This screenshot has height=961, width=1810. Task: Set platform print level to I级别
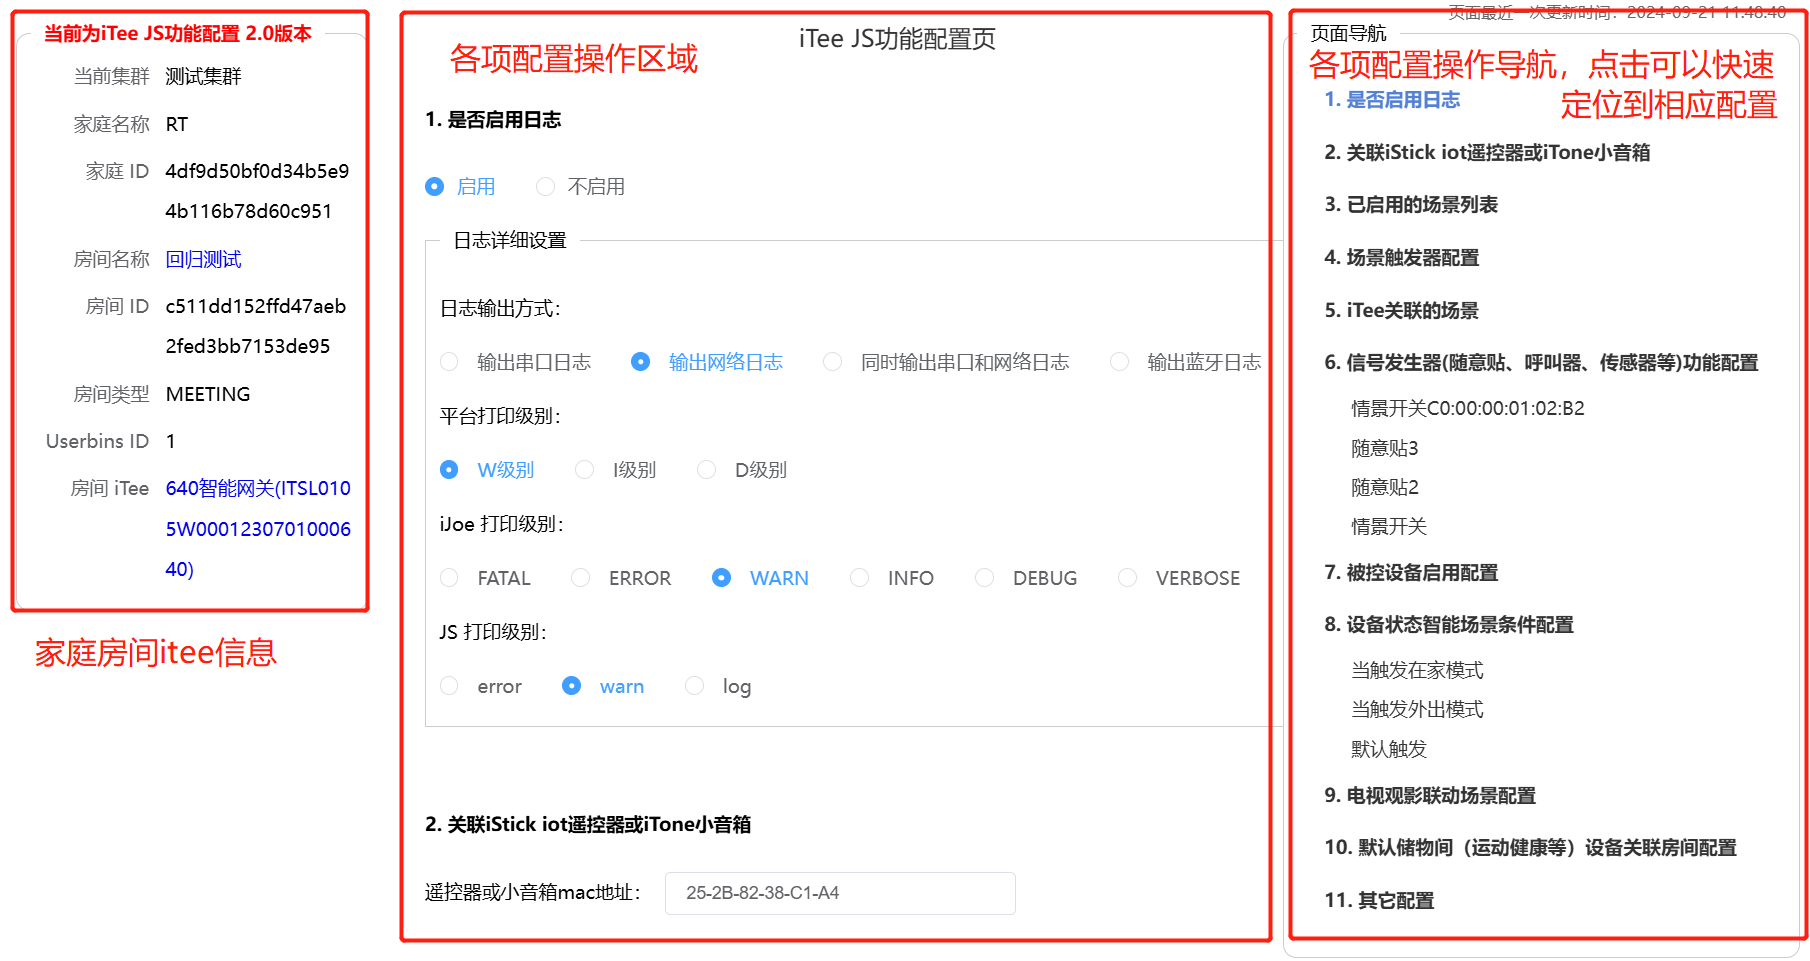[586, 470]
